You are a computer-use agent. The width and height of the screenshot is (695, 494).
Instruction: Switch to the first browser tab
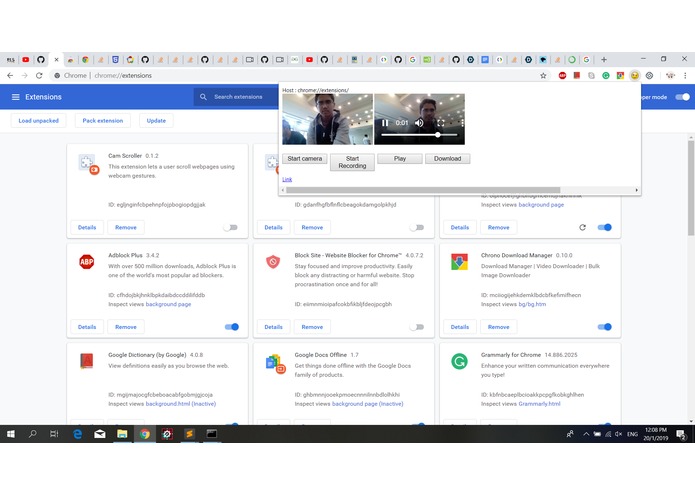11,59
